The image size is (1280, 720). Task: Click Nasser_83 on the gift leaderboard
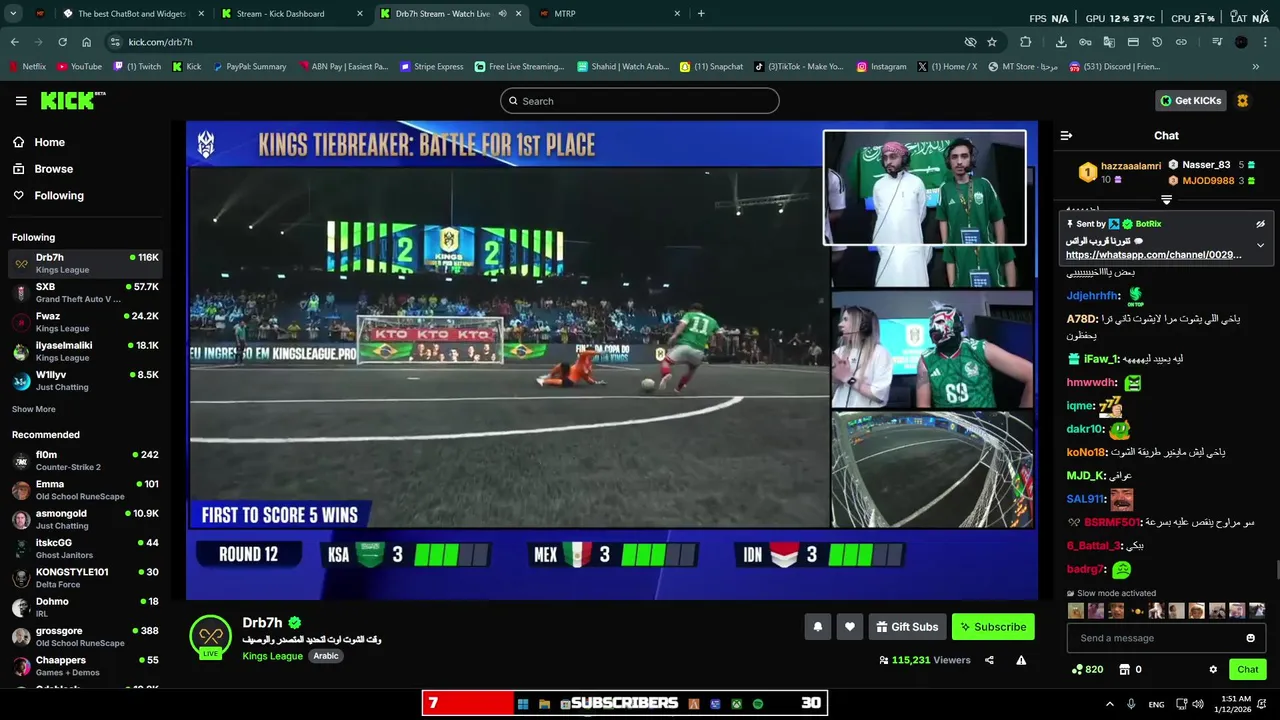(1206, 165)
